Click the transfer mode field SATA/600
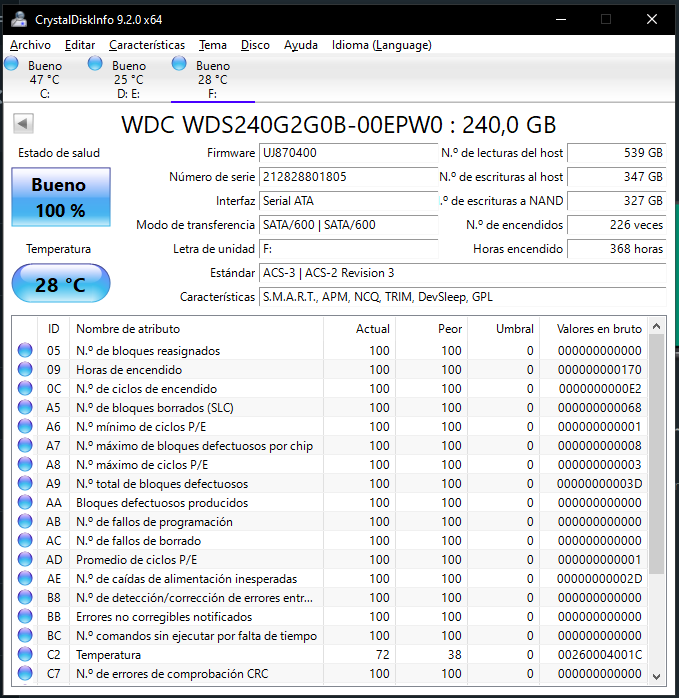The image size is (679, 698). click(349, 225)
